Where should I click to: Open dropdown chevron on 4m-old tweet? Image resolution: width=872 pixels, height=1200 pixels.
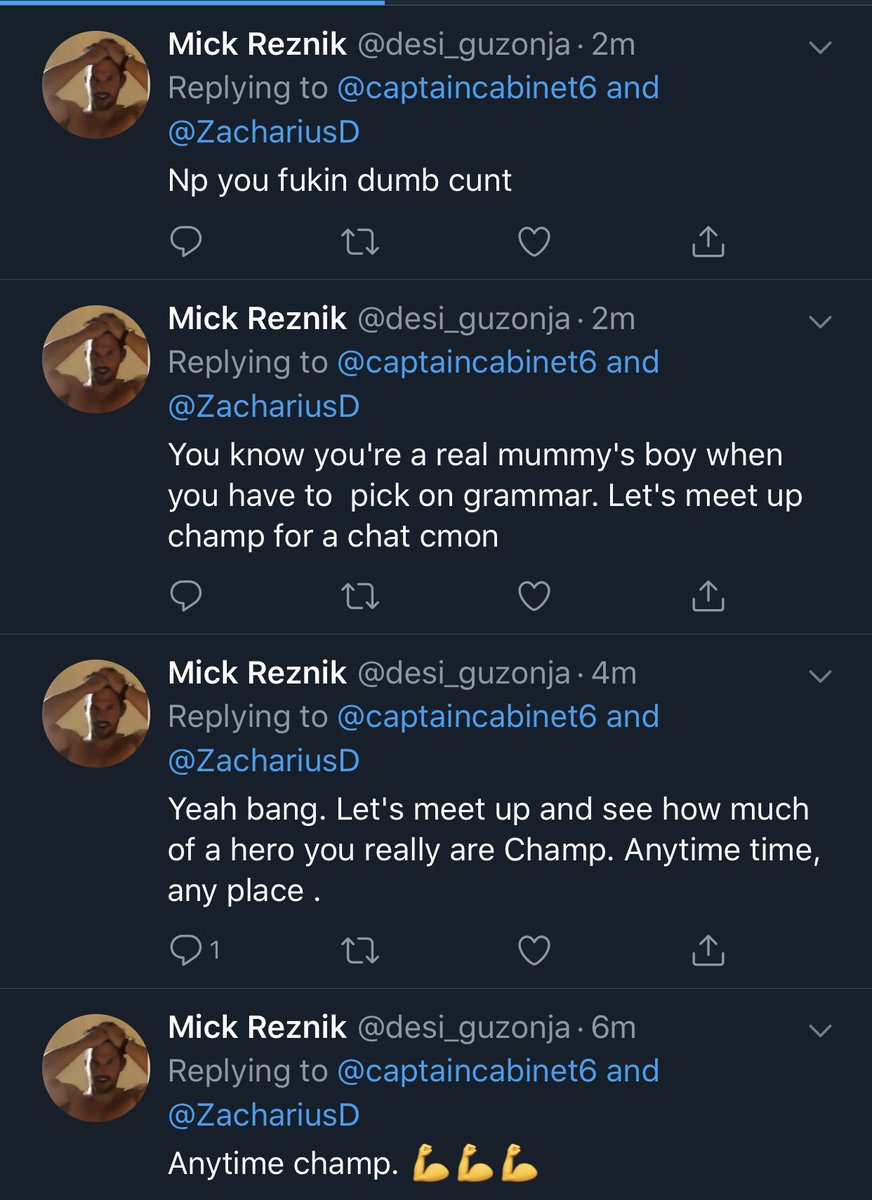click(x=820, y=676)
